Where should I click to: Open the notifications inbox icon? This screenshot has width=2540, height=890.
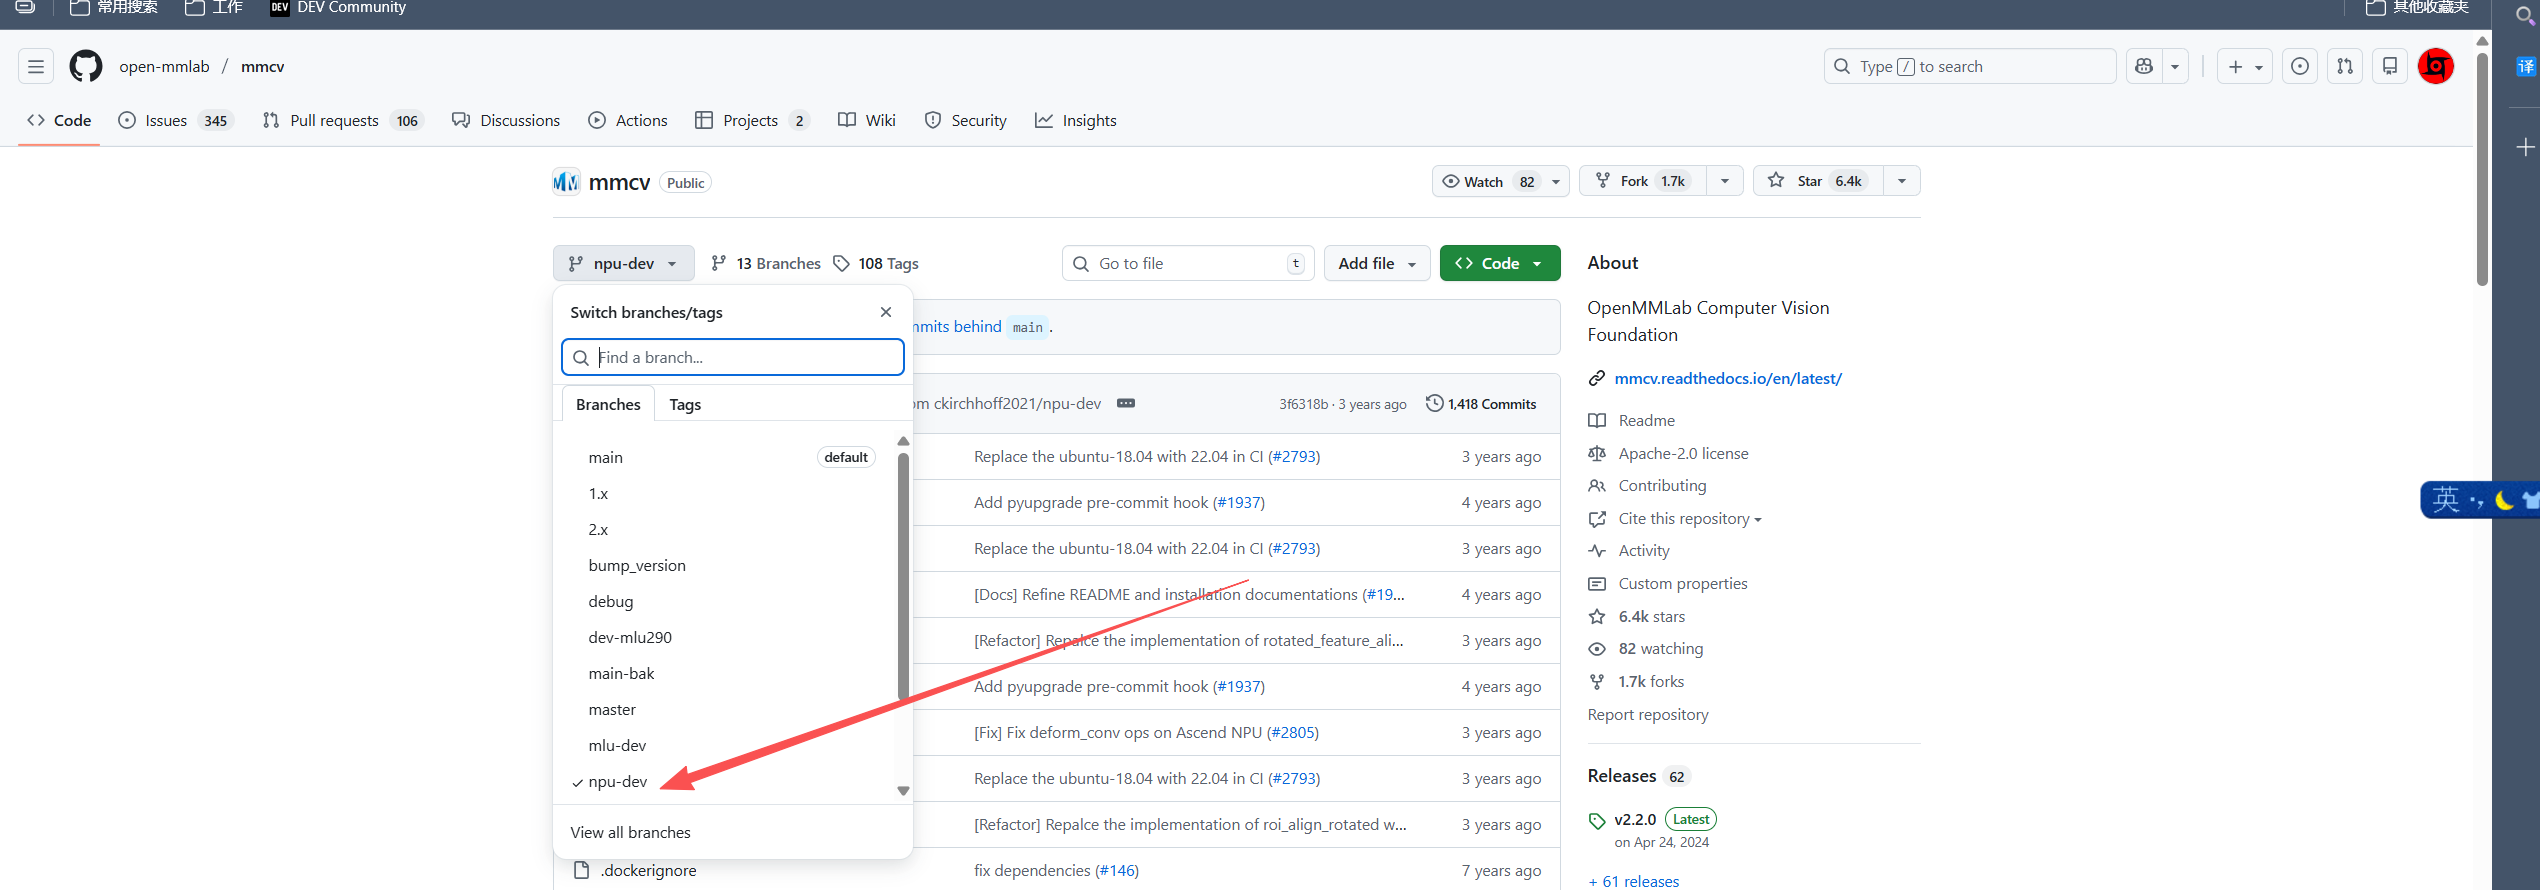[x=2390, y=67]
